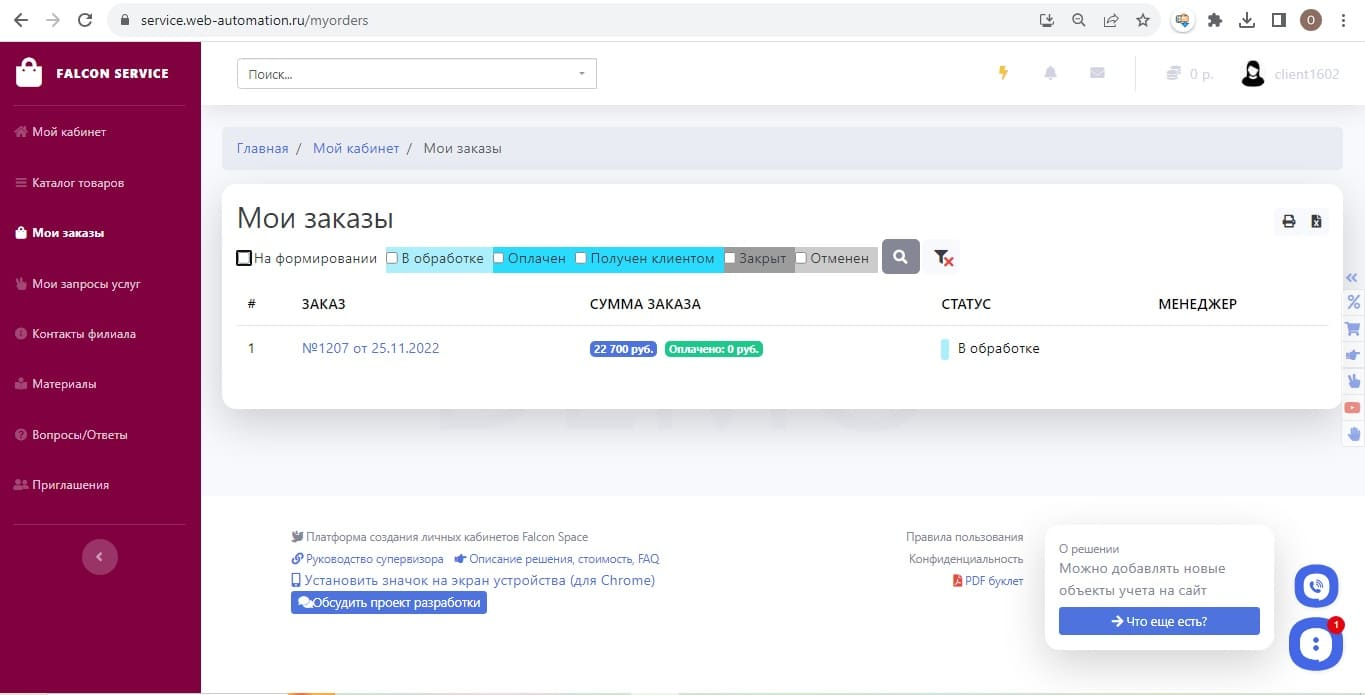Click the Оплачено: 0 руб. badge
The image size is (1365, 695).
pyautogui.click(x=714, y=349)
